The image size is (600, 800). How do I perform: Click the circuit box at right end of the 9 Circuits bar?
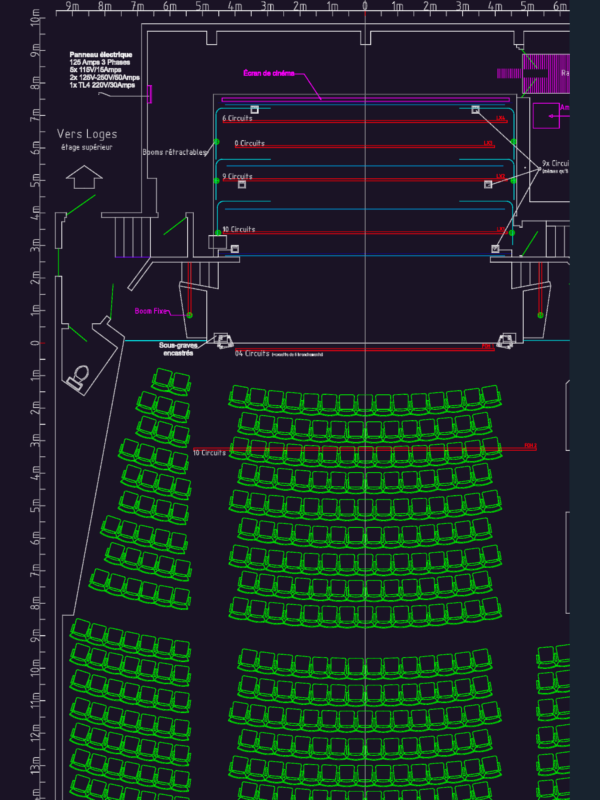(x=488, y=184)
